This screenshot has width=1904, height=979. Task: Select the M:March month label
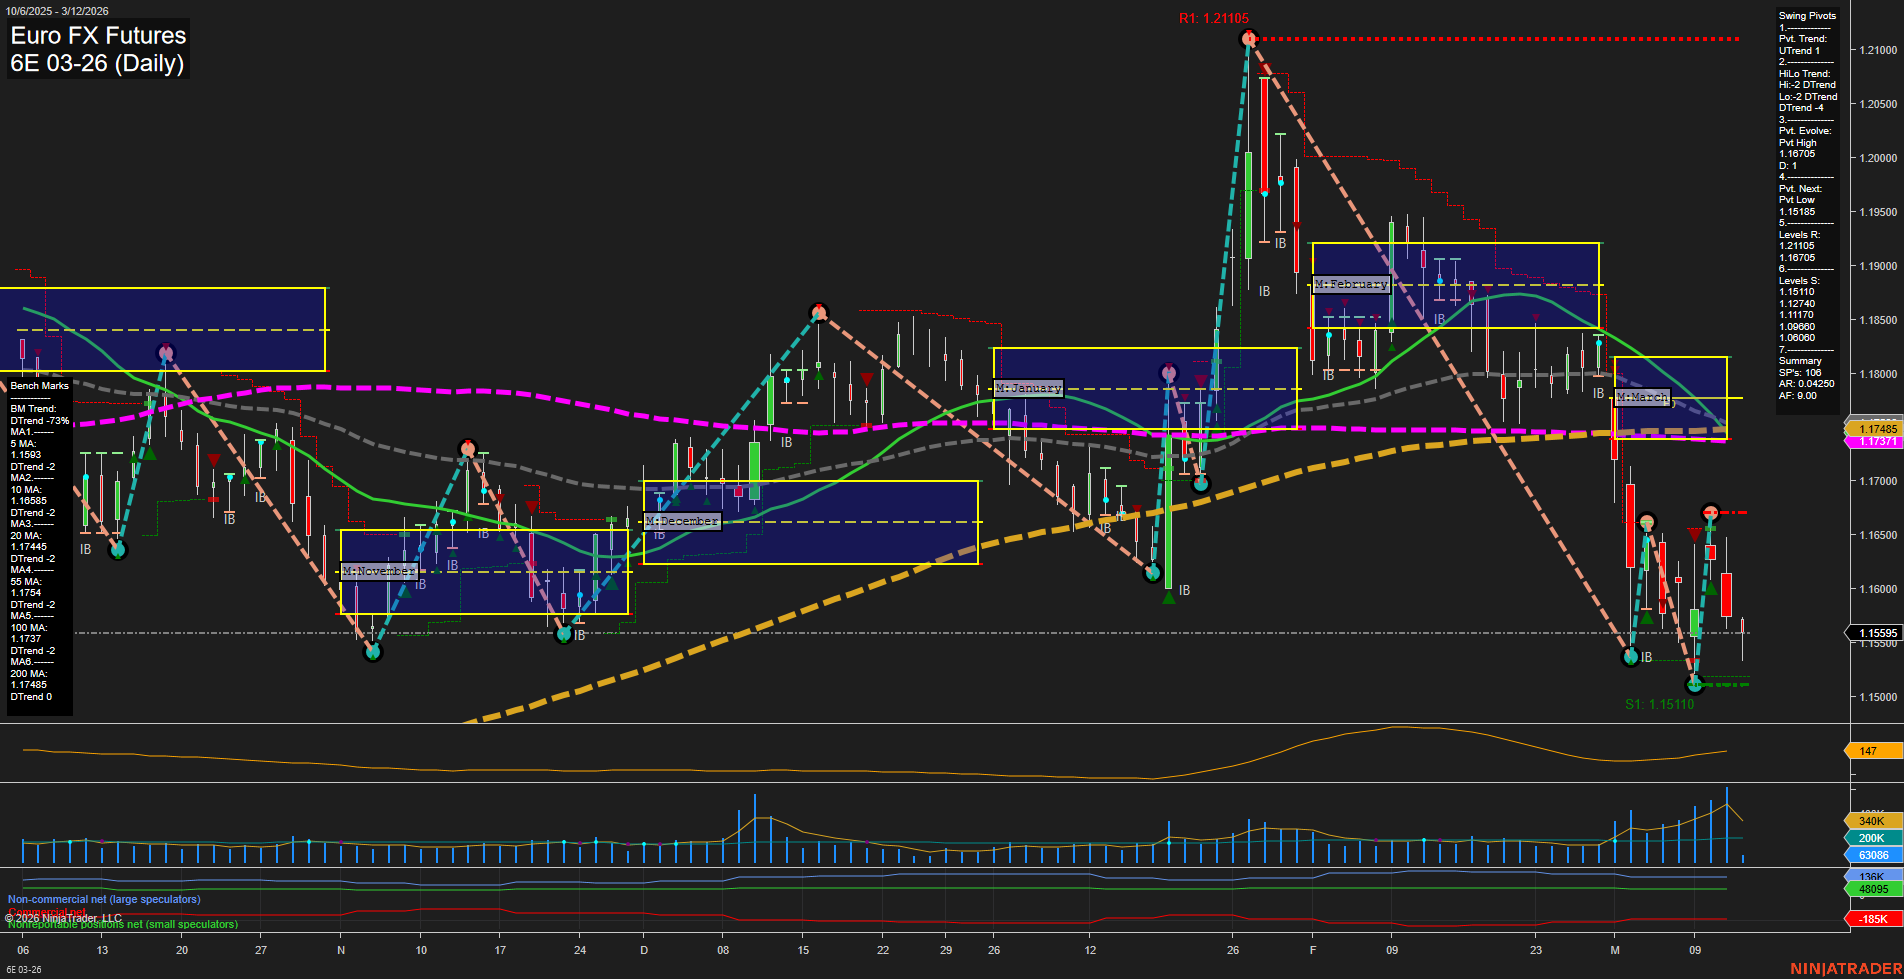1642,397
